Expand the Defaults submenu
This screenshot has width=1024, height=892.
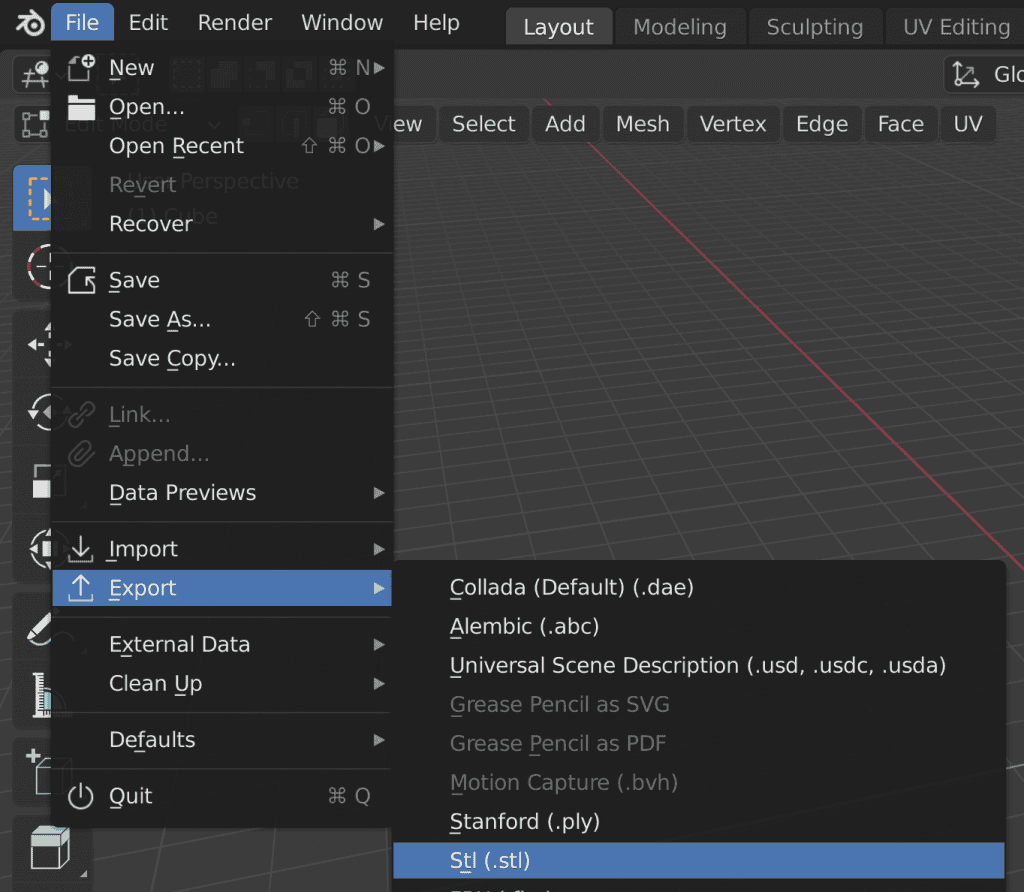point(223,740)
